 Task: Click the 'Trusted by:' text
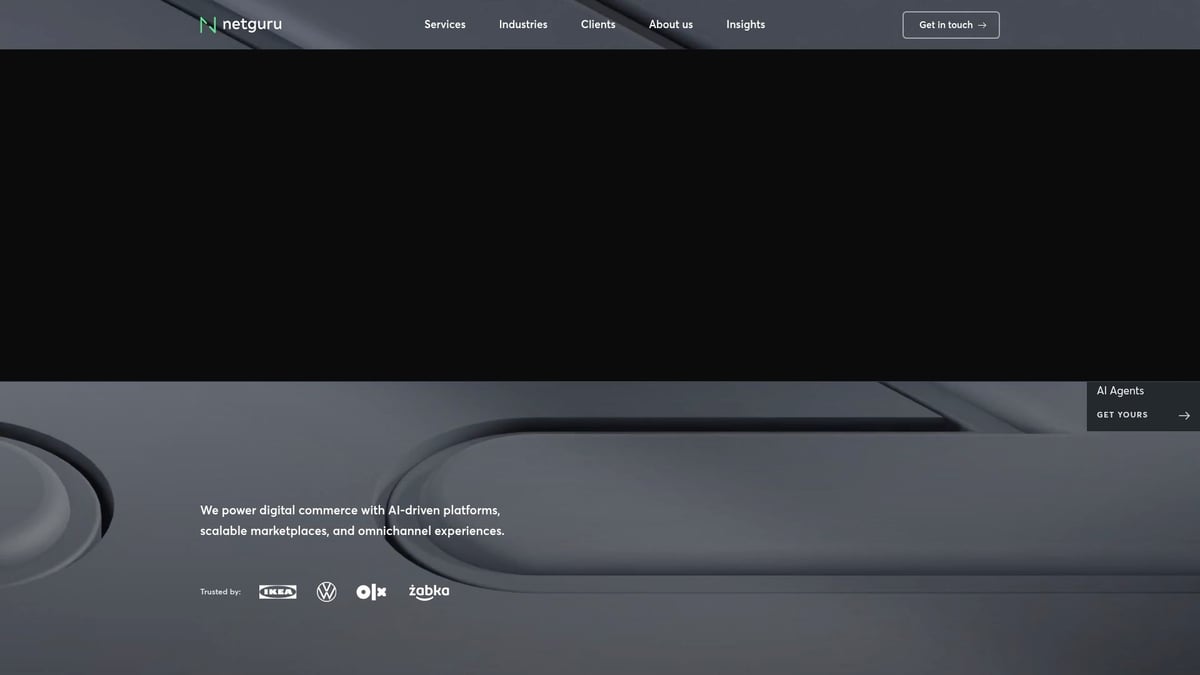(220, 592)
